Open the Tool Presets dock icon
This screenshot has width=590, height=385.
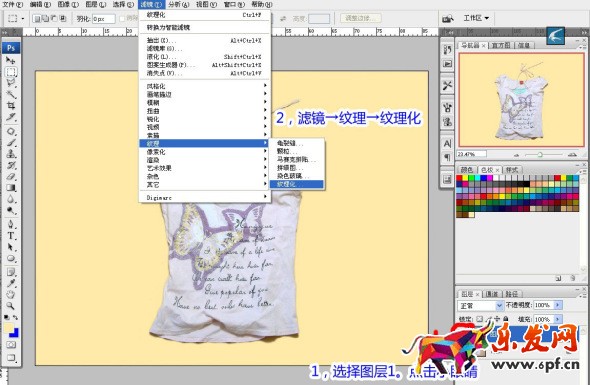point(447,86)
